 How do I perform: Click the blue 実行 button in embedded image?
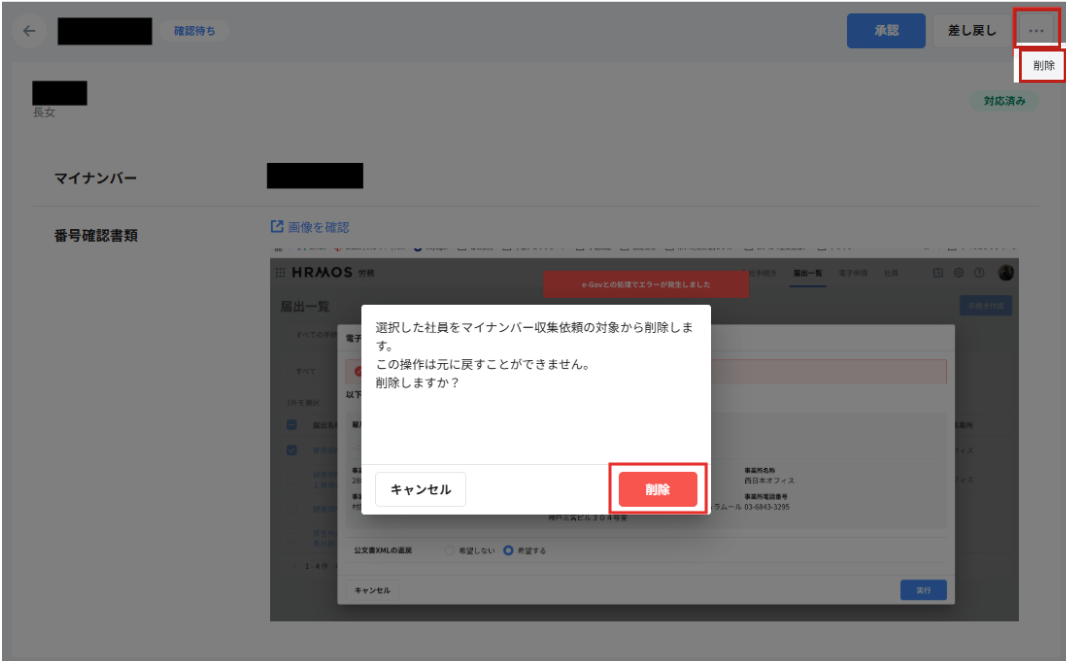click(x=922, y=590)
